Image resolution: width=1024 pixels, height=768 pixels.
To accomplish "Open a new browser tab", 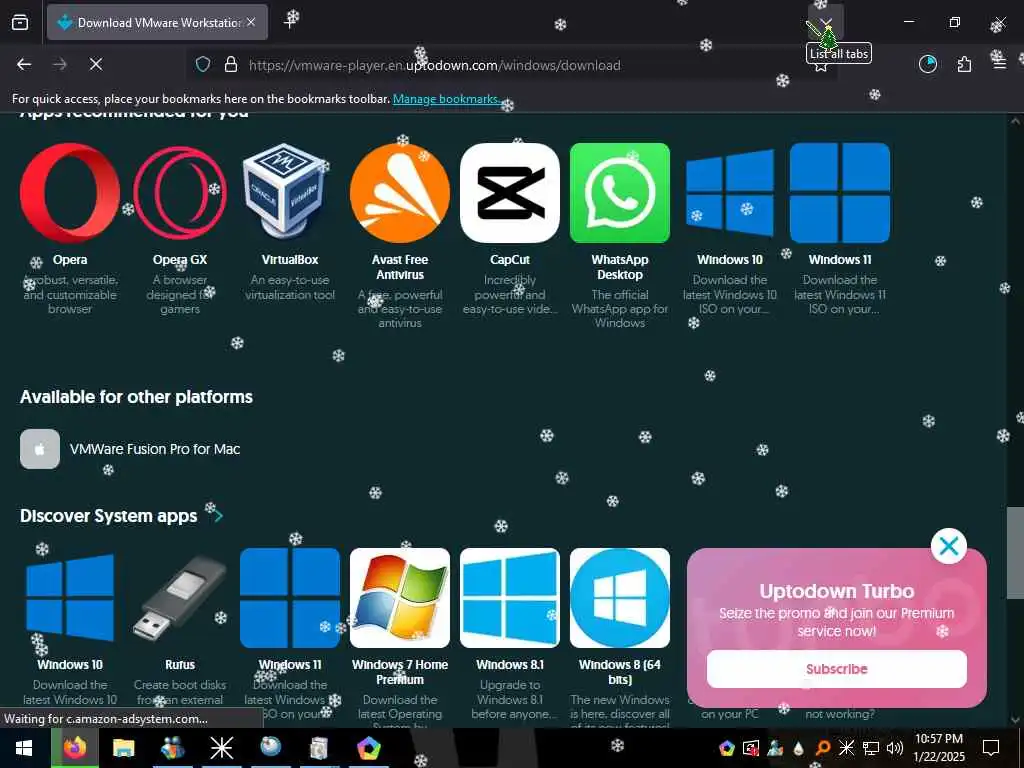I will (x=290, y=23).
